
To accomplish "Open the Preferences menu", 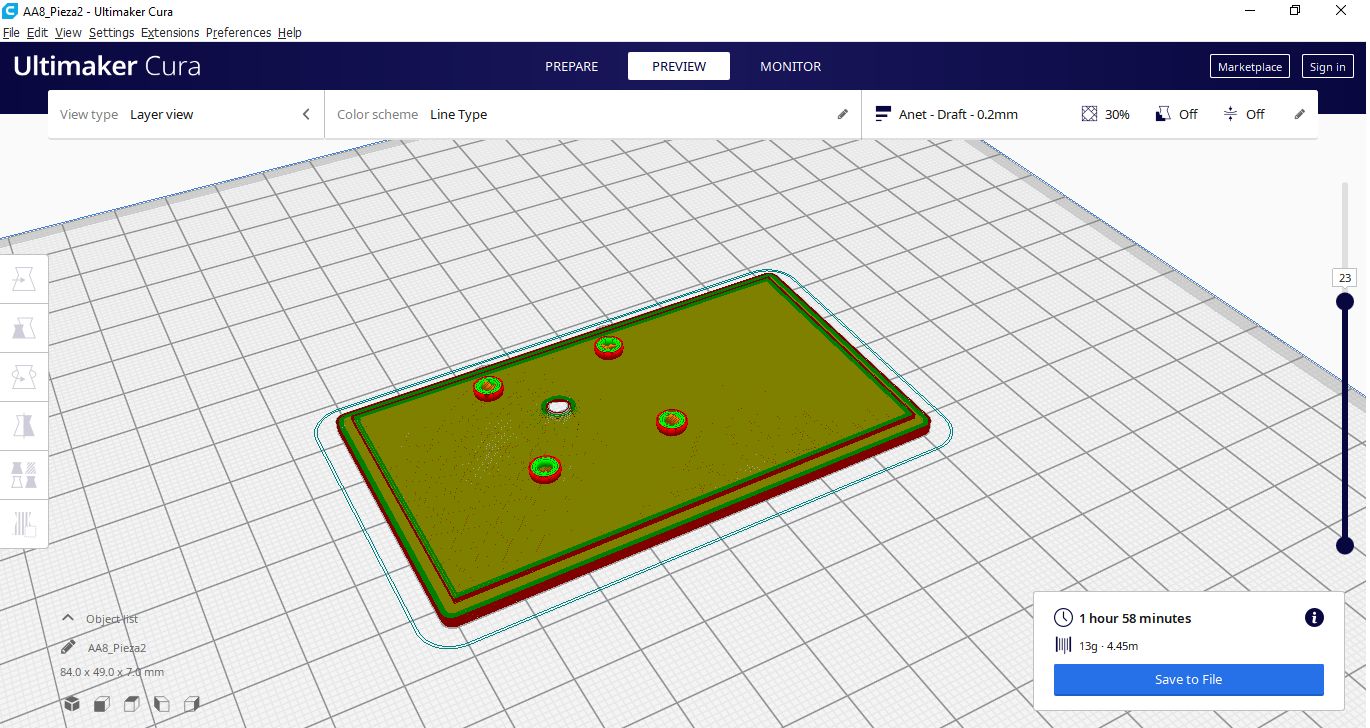I will (238, 32).
